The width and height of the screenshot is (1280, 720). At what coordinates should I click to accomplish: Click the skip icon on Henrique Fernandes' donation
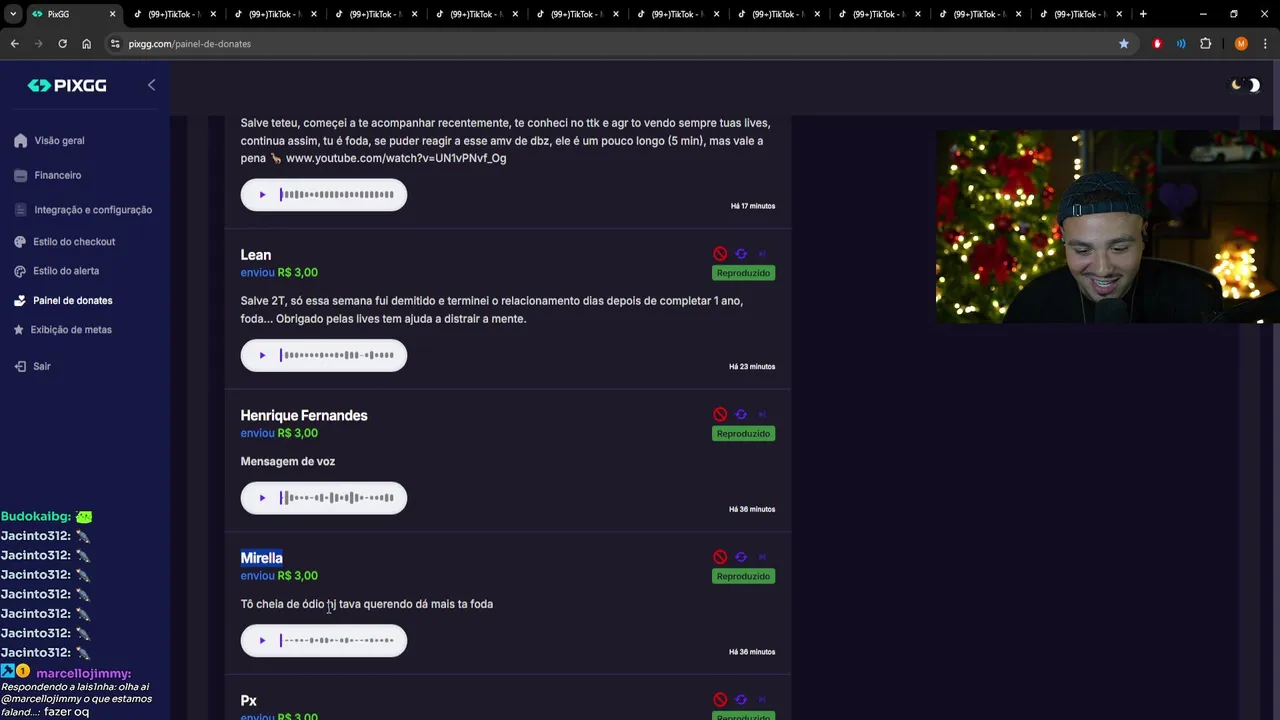point(762,414)
